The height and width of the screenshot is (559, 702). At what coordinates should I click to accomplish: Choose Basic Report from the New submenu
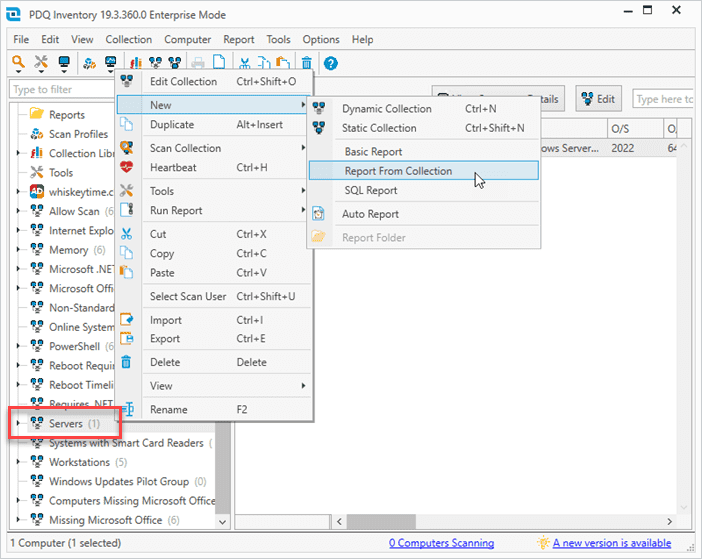click(424, 152)
